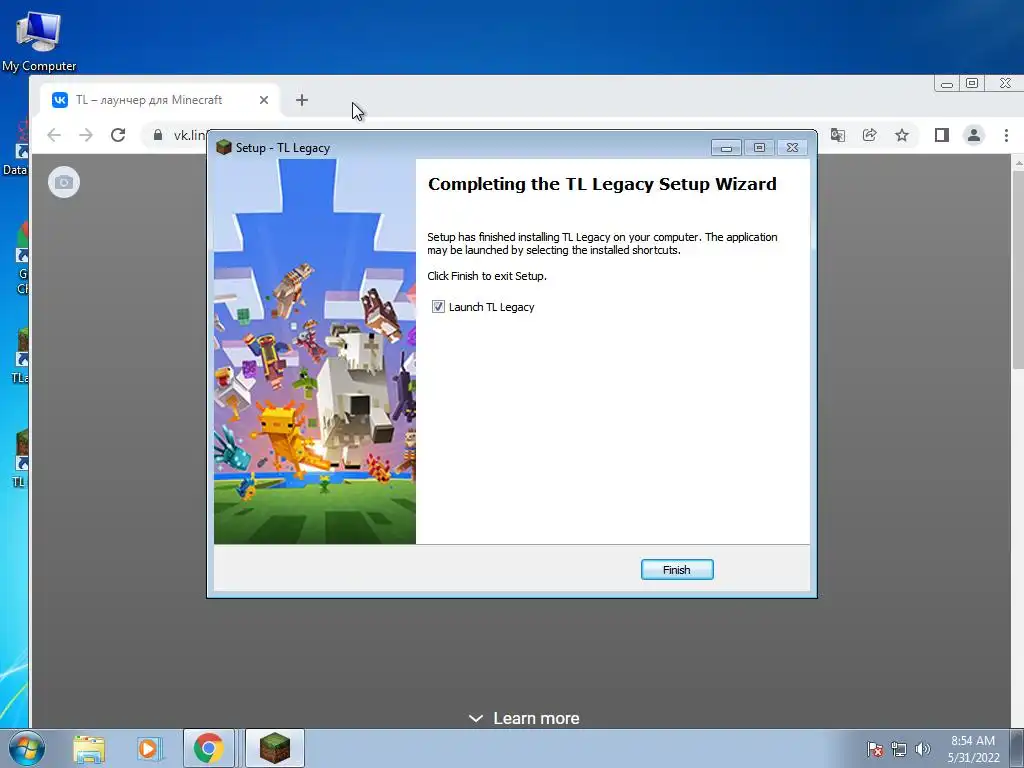Click the Finish button in setup wizard

pyautogui.click(x=677, y=569)
